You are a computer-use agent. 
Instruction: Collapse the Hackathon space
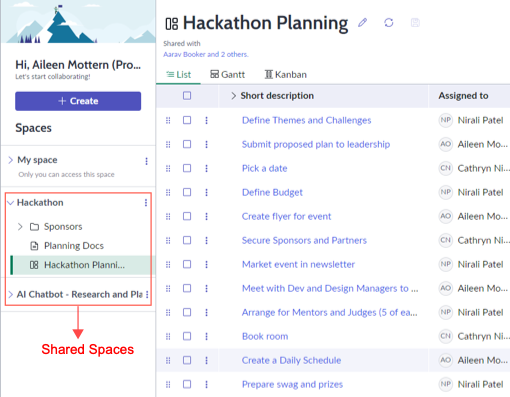[x=11, y=203]
